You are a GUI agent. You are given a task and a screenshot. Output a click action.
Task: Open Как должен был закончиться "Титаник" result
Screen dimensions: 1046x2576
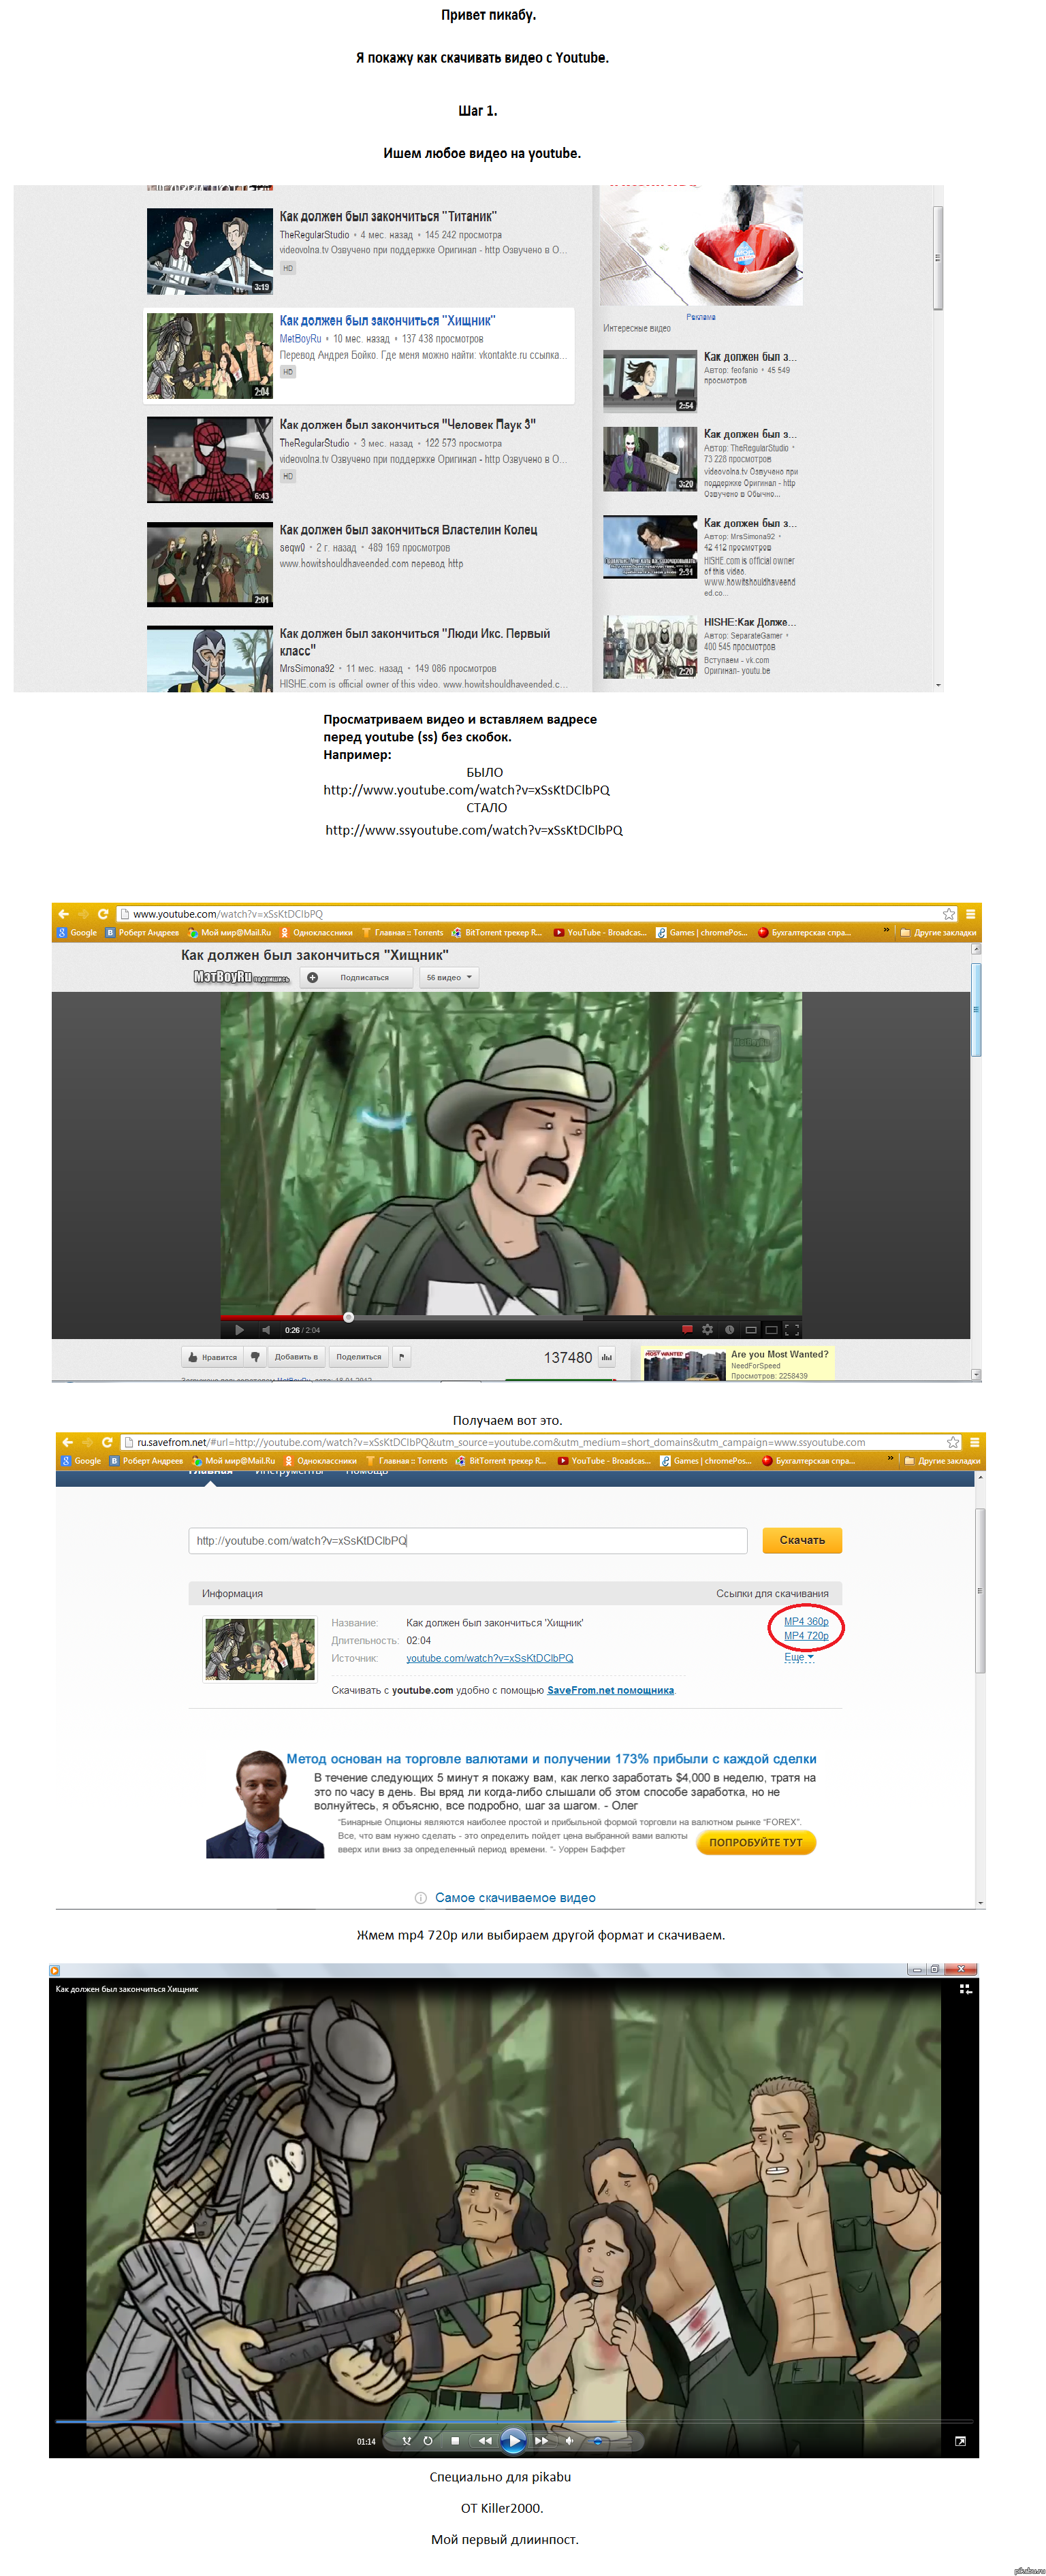click(x=388, y=216)
